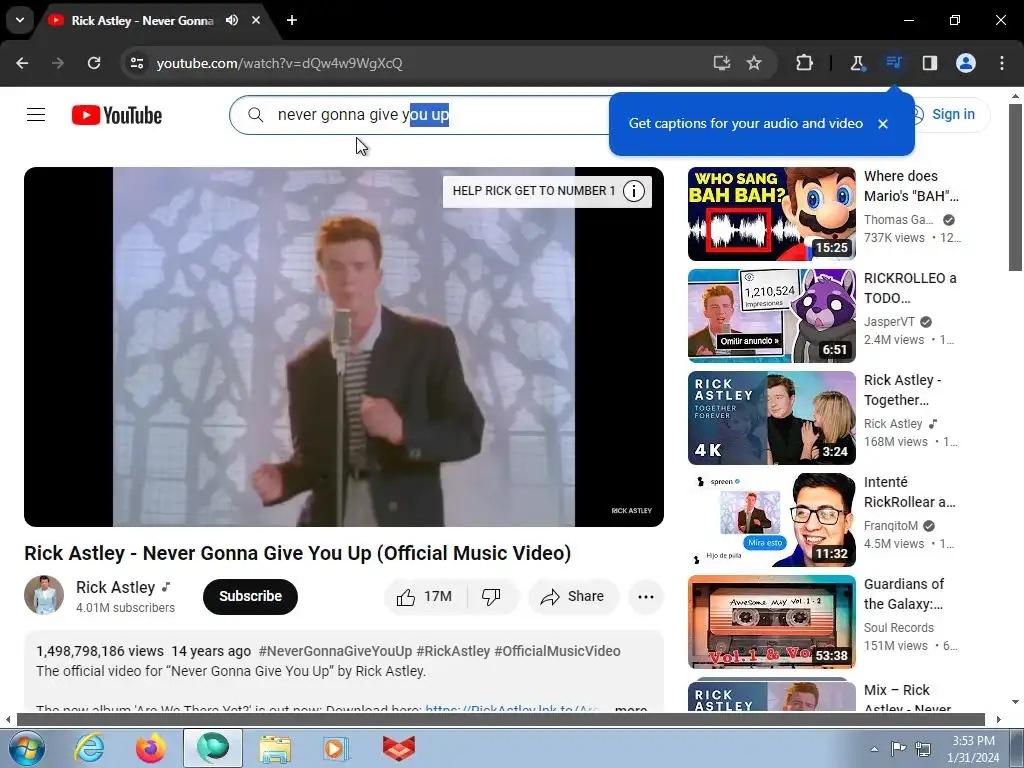The width and height of the screenshot is (1024, 768).
Task: Click the #OfficialMusicVideo hashtag
Action: [x=557, y=651]
